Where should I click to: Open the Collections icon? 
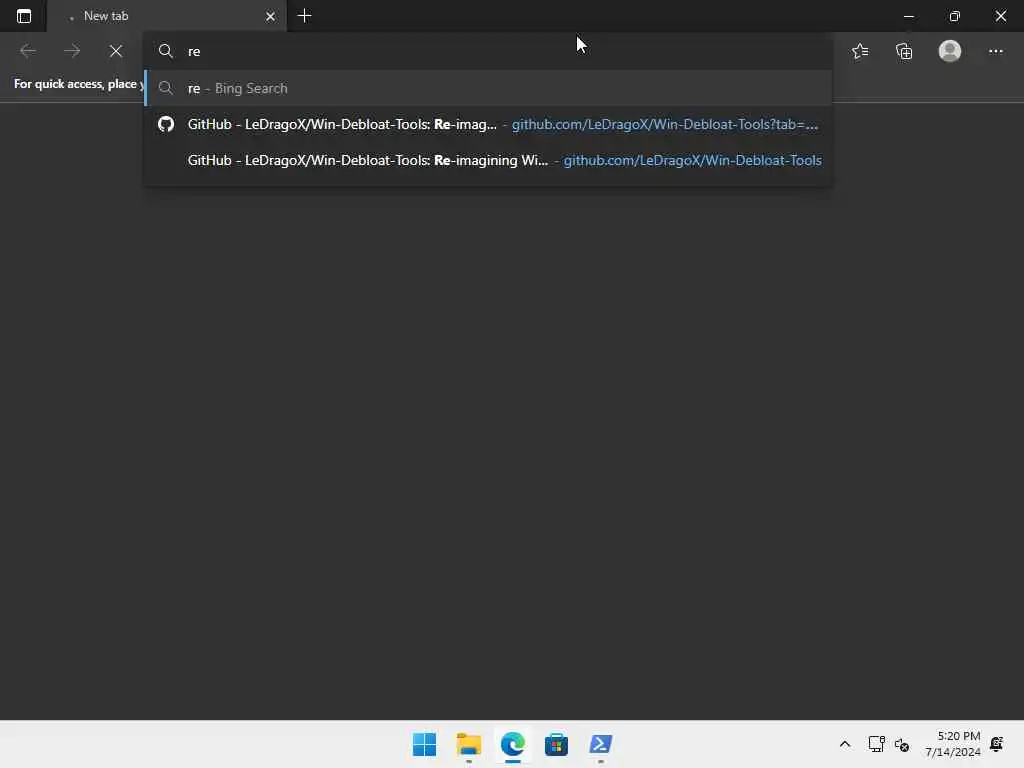pos(904,51)
